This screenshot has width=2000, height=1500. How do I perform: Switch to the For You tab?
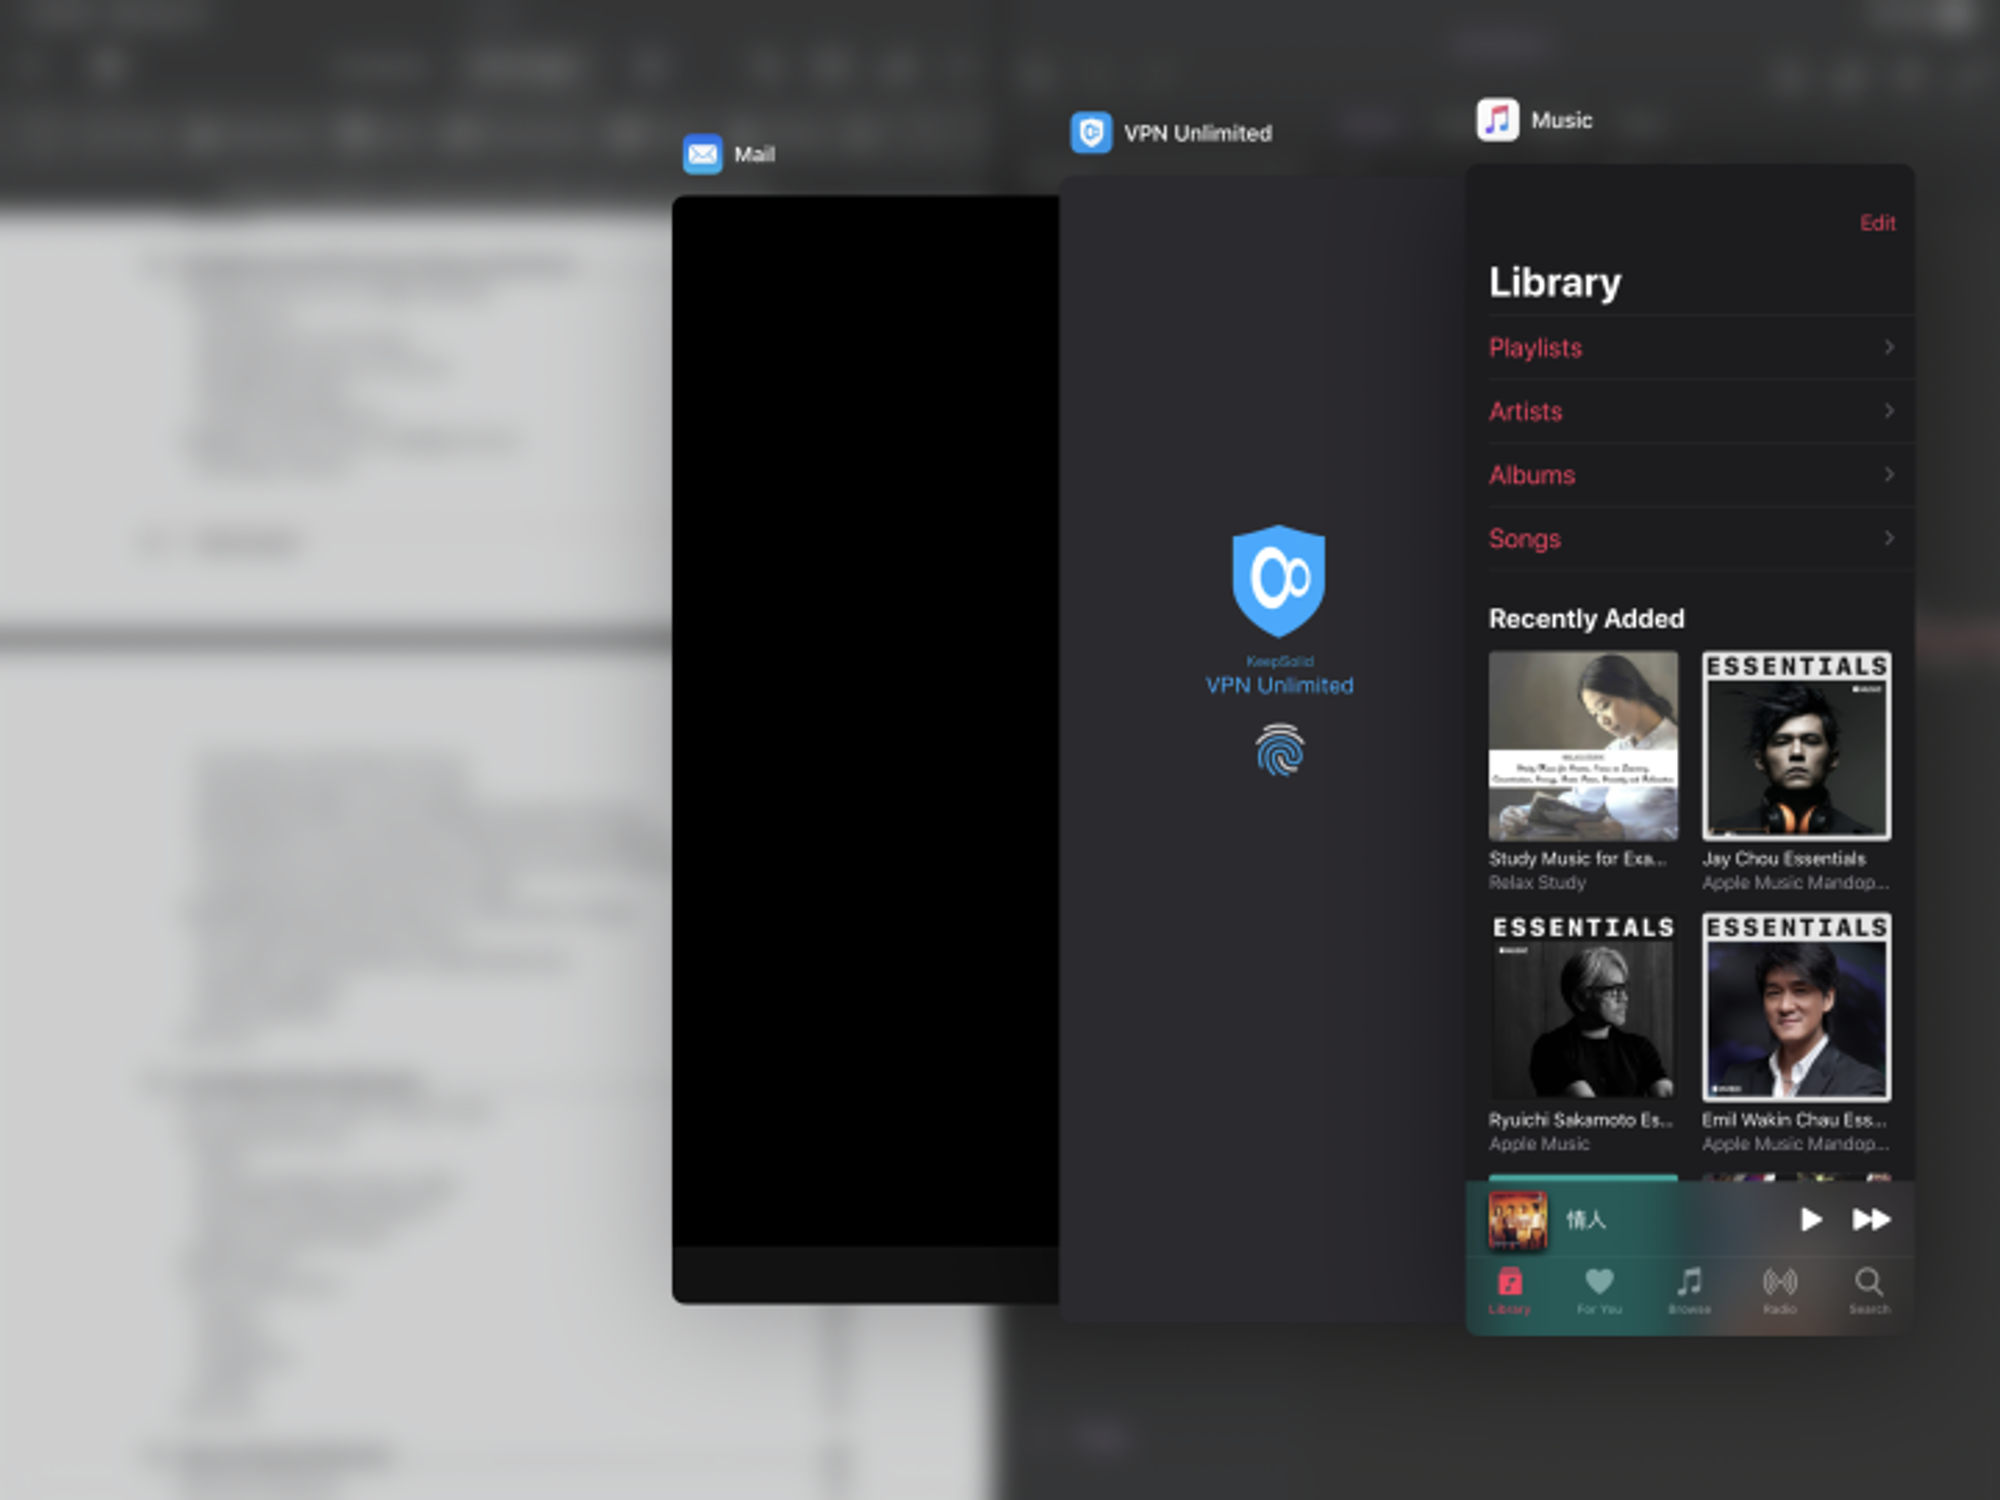[1599, 1290]
